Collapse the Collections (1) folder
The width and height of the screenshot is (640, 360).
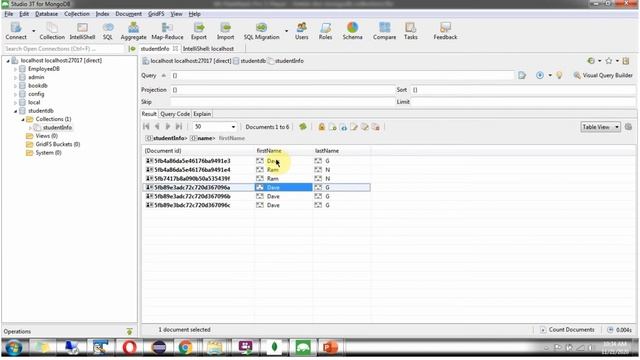[x=23, y=119]
